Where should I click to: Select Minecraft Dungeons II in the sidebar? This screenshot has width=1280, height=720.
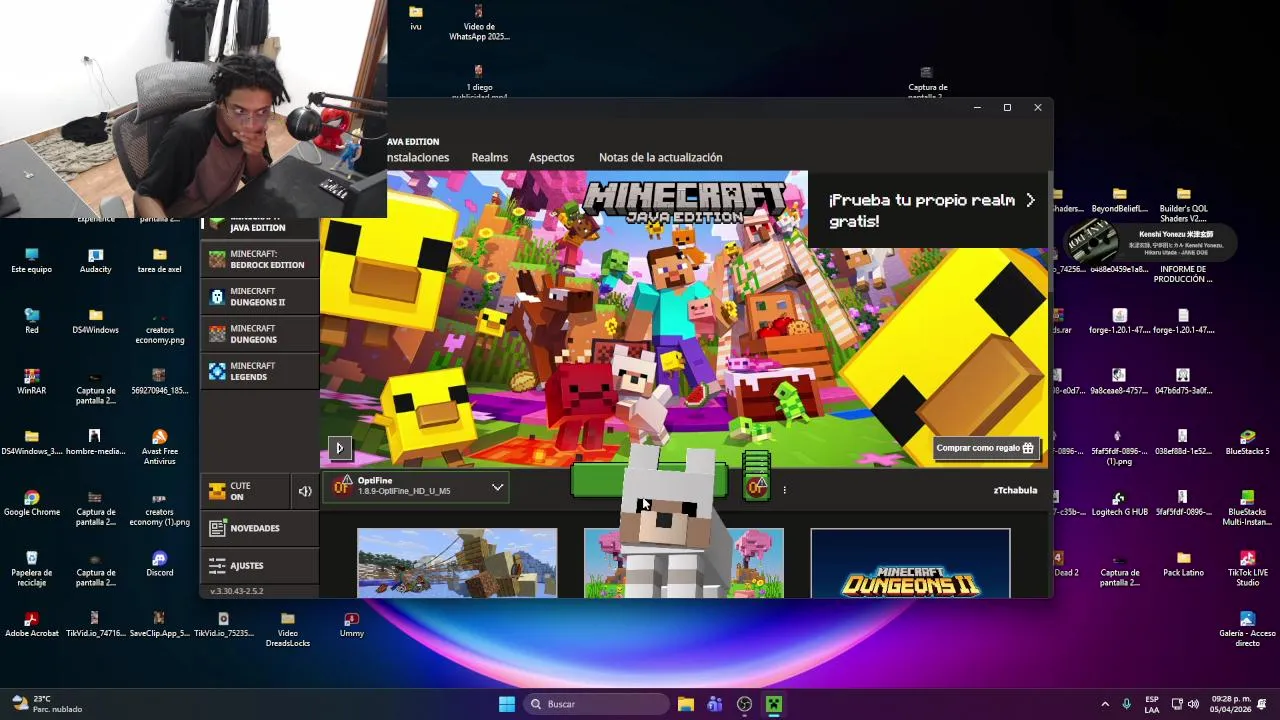point(259,297)
